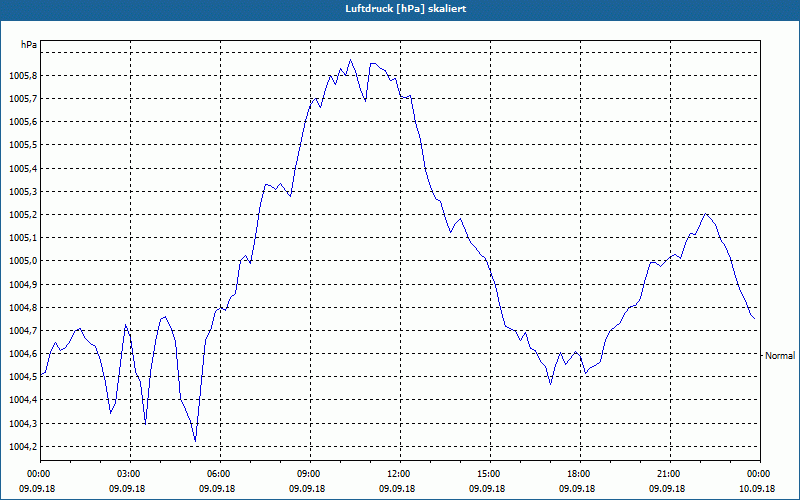This screenshot has height=500, width=800.
Task: Click the '1004,7' pressure value label
Action: (23, 331)
